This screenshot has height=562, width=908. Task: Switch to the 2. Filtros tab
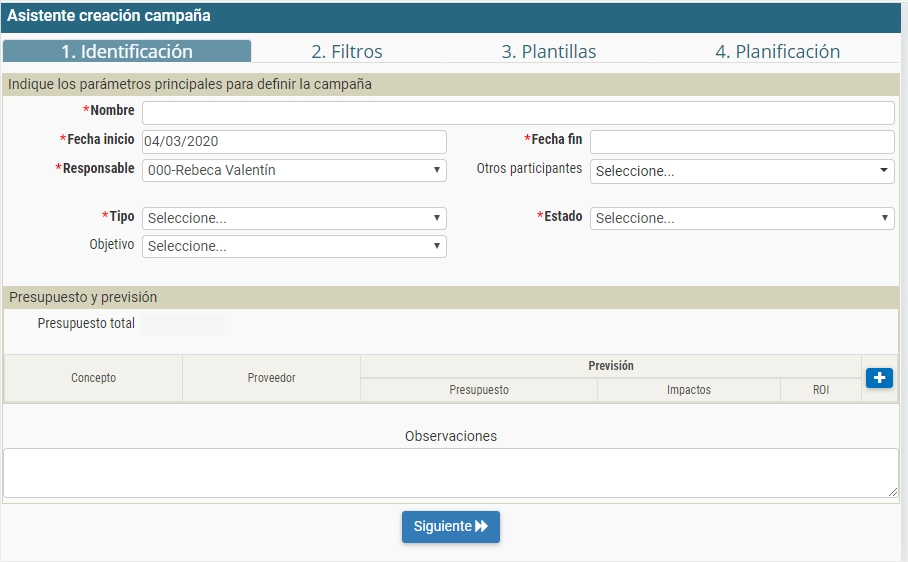pyautogui.click(x=346, y=52)
